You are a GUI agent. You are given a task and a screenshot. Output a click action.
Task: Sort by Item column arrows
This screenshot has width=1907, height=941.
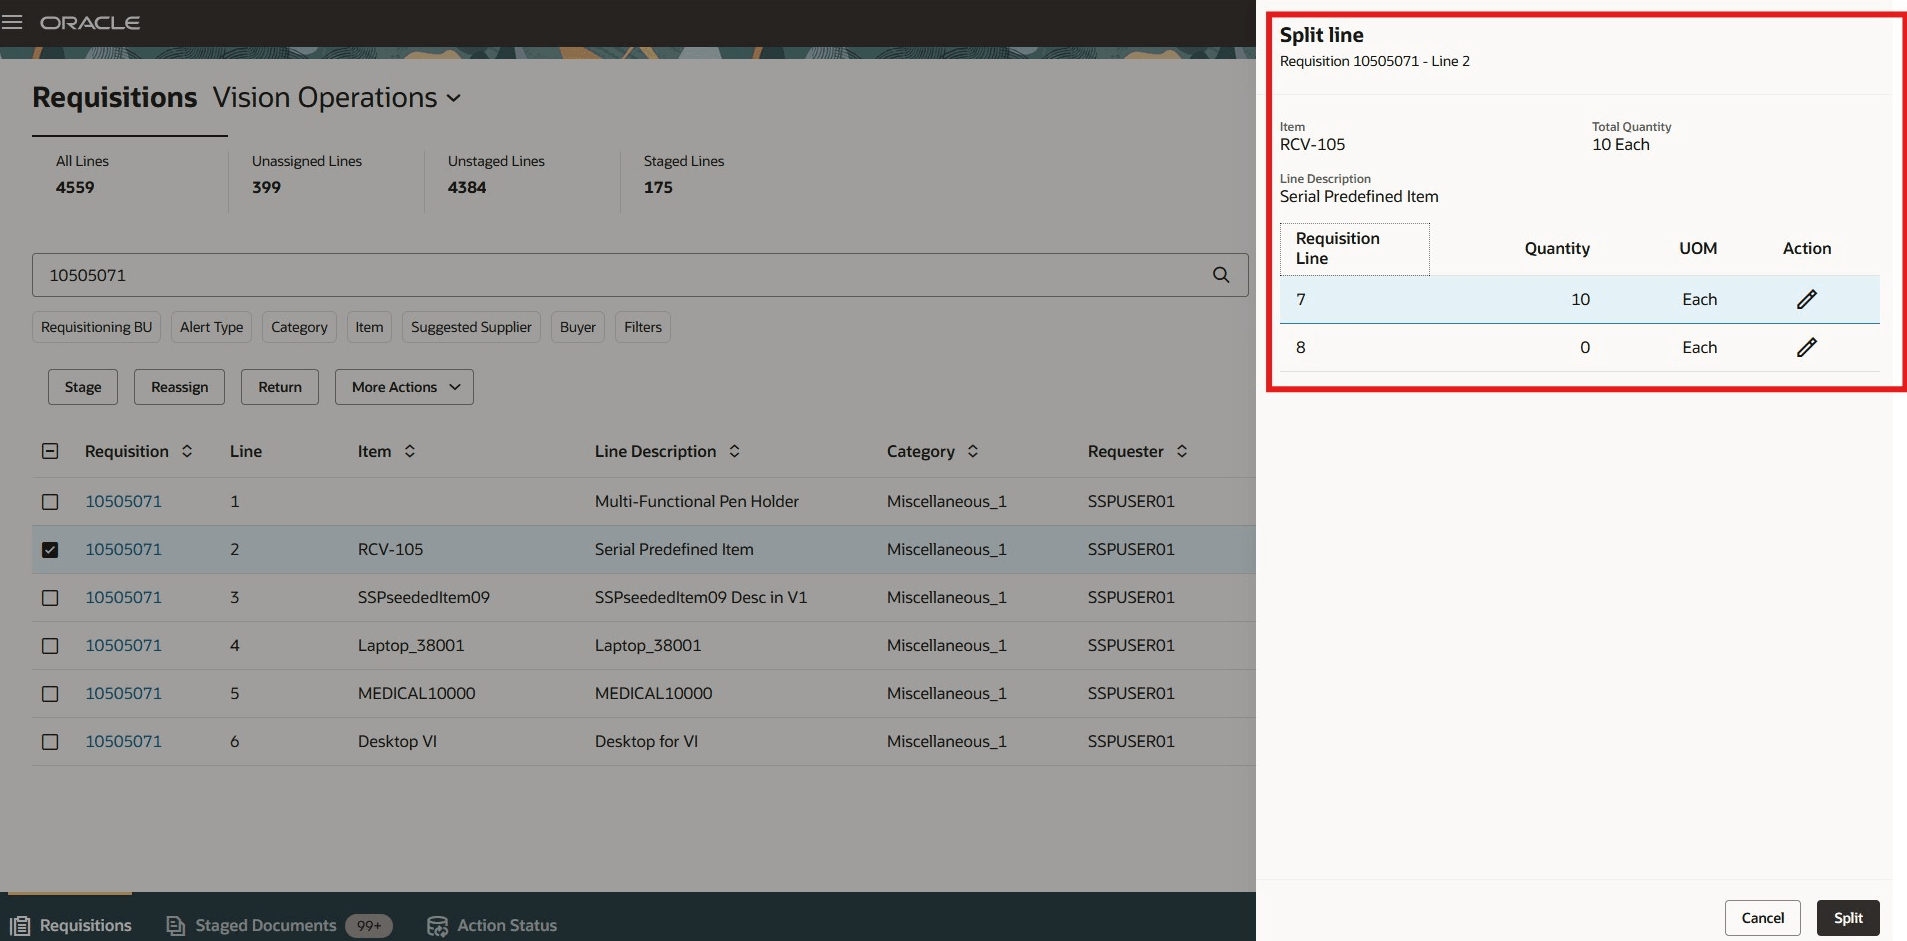[410, 451]
